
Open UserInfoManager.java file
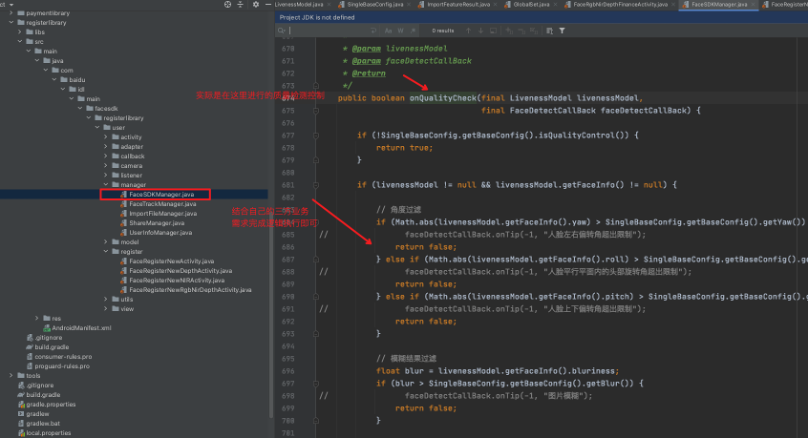[156, 232]
